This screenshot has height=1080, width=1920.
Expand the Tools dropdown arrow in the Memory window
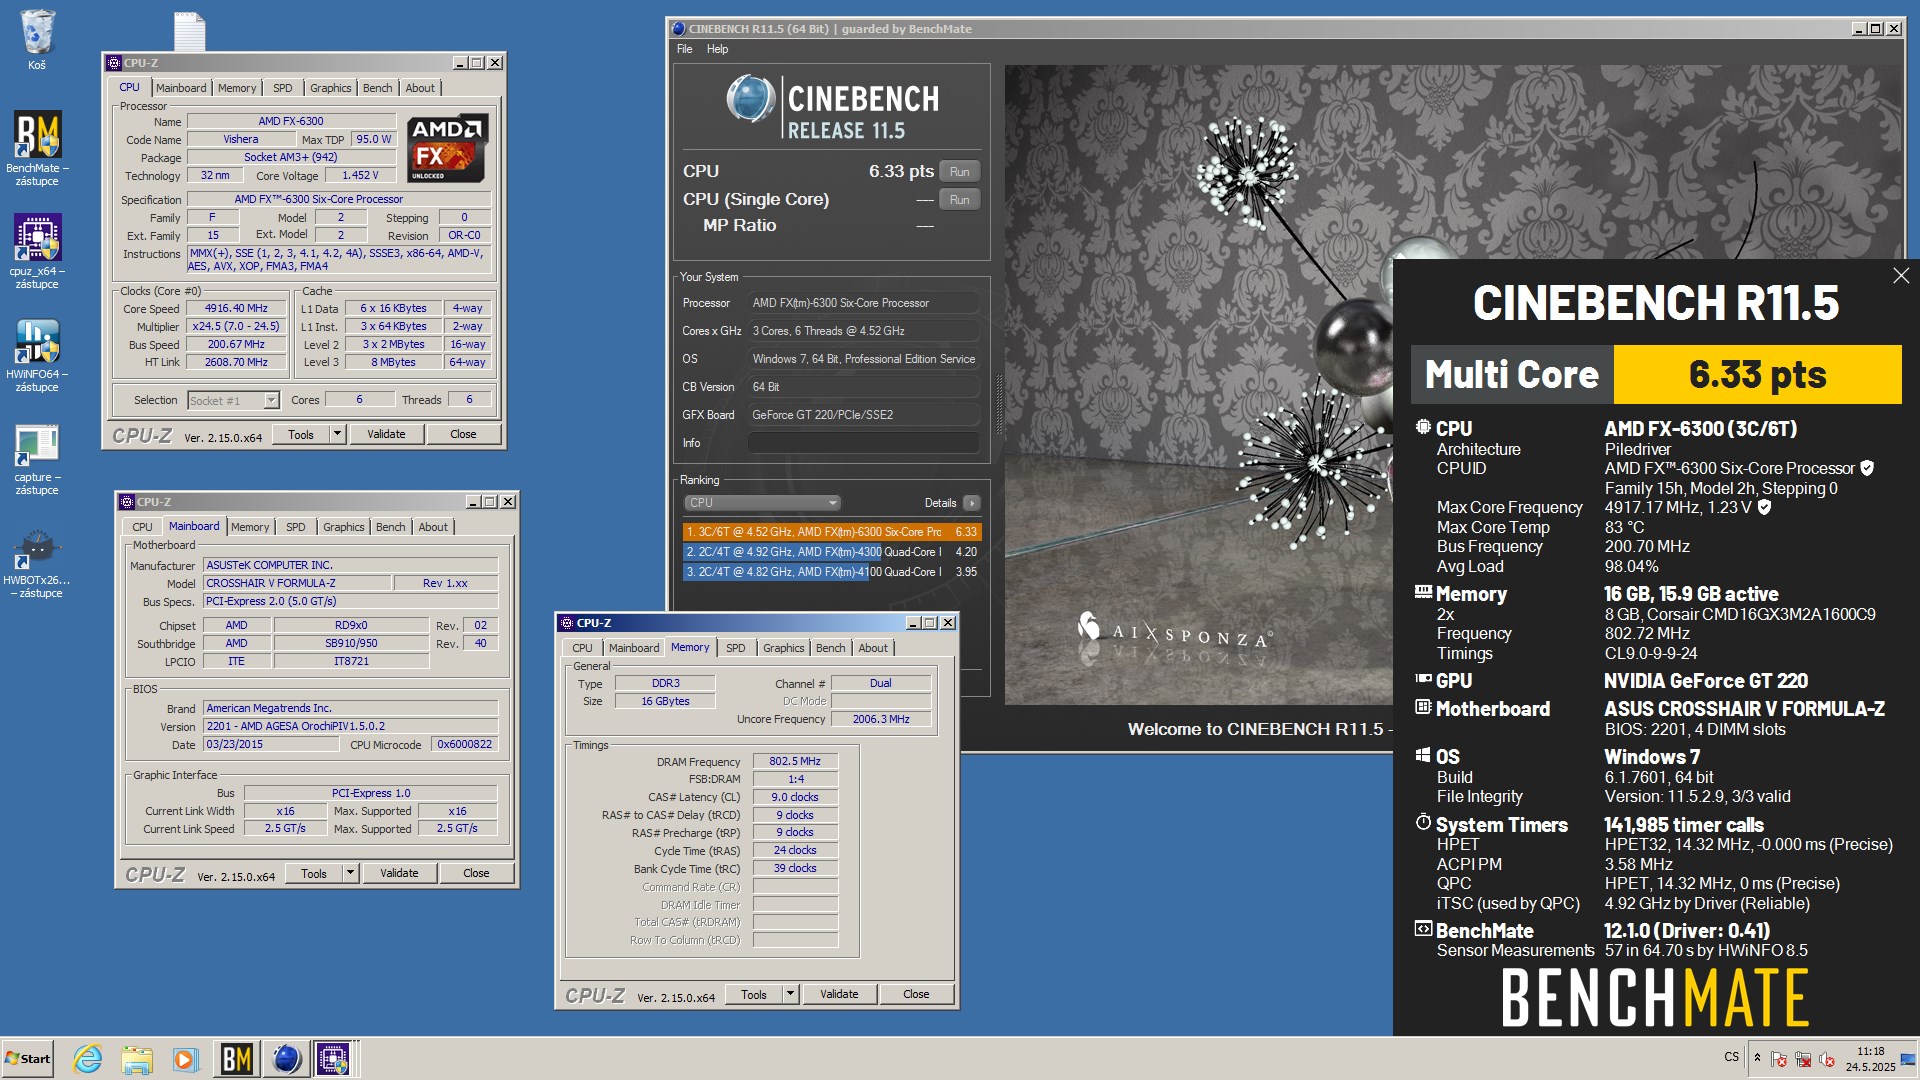click(x=790, y=994)
